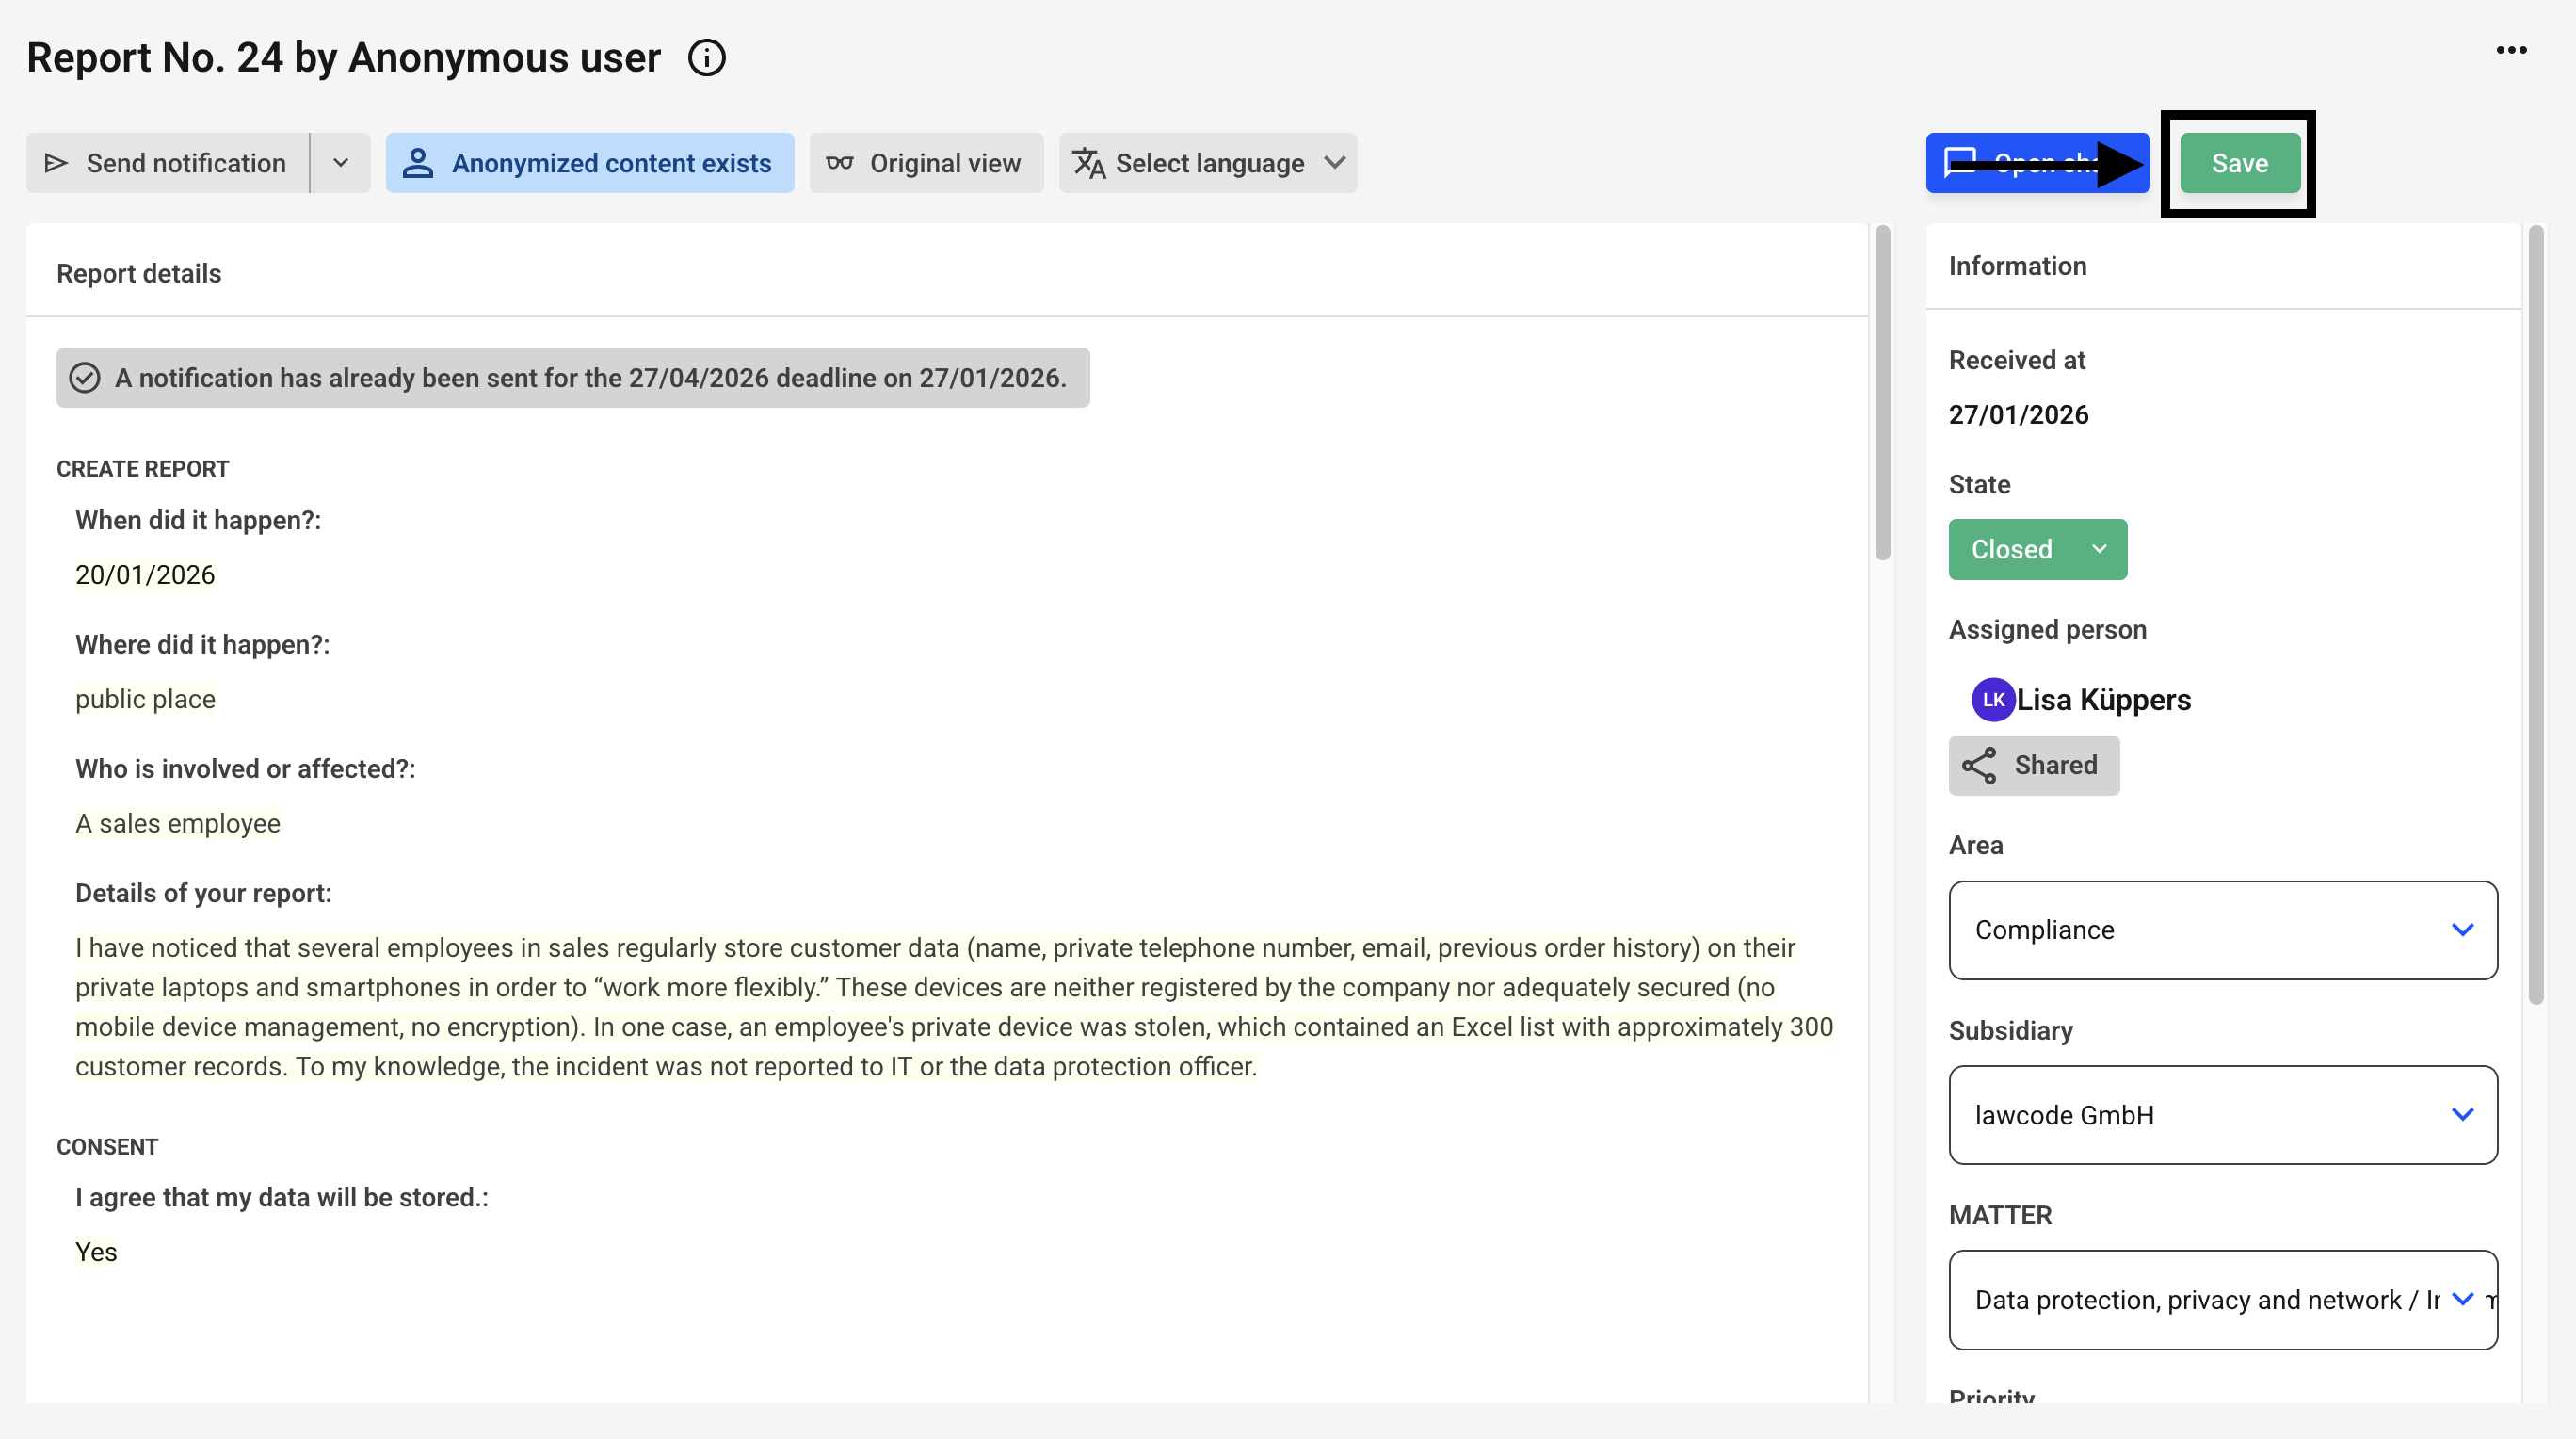The width and height of the screenshot is (2576, 1439).
Task: Expand the lawcode GmbH subsidiary dropdown
Action: pos(2222,1115)
